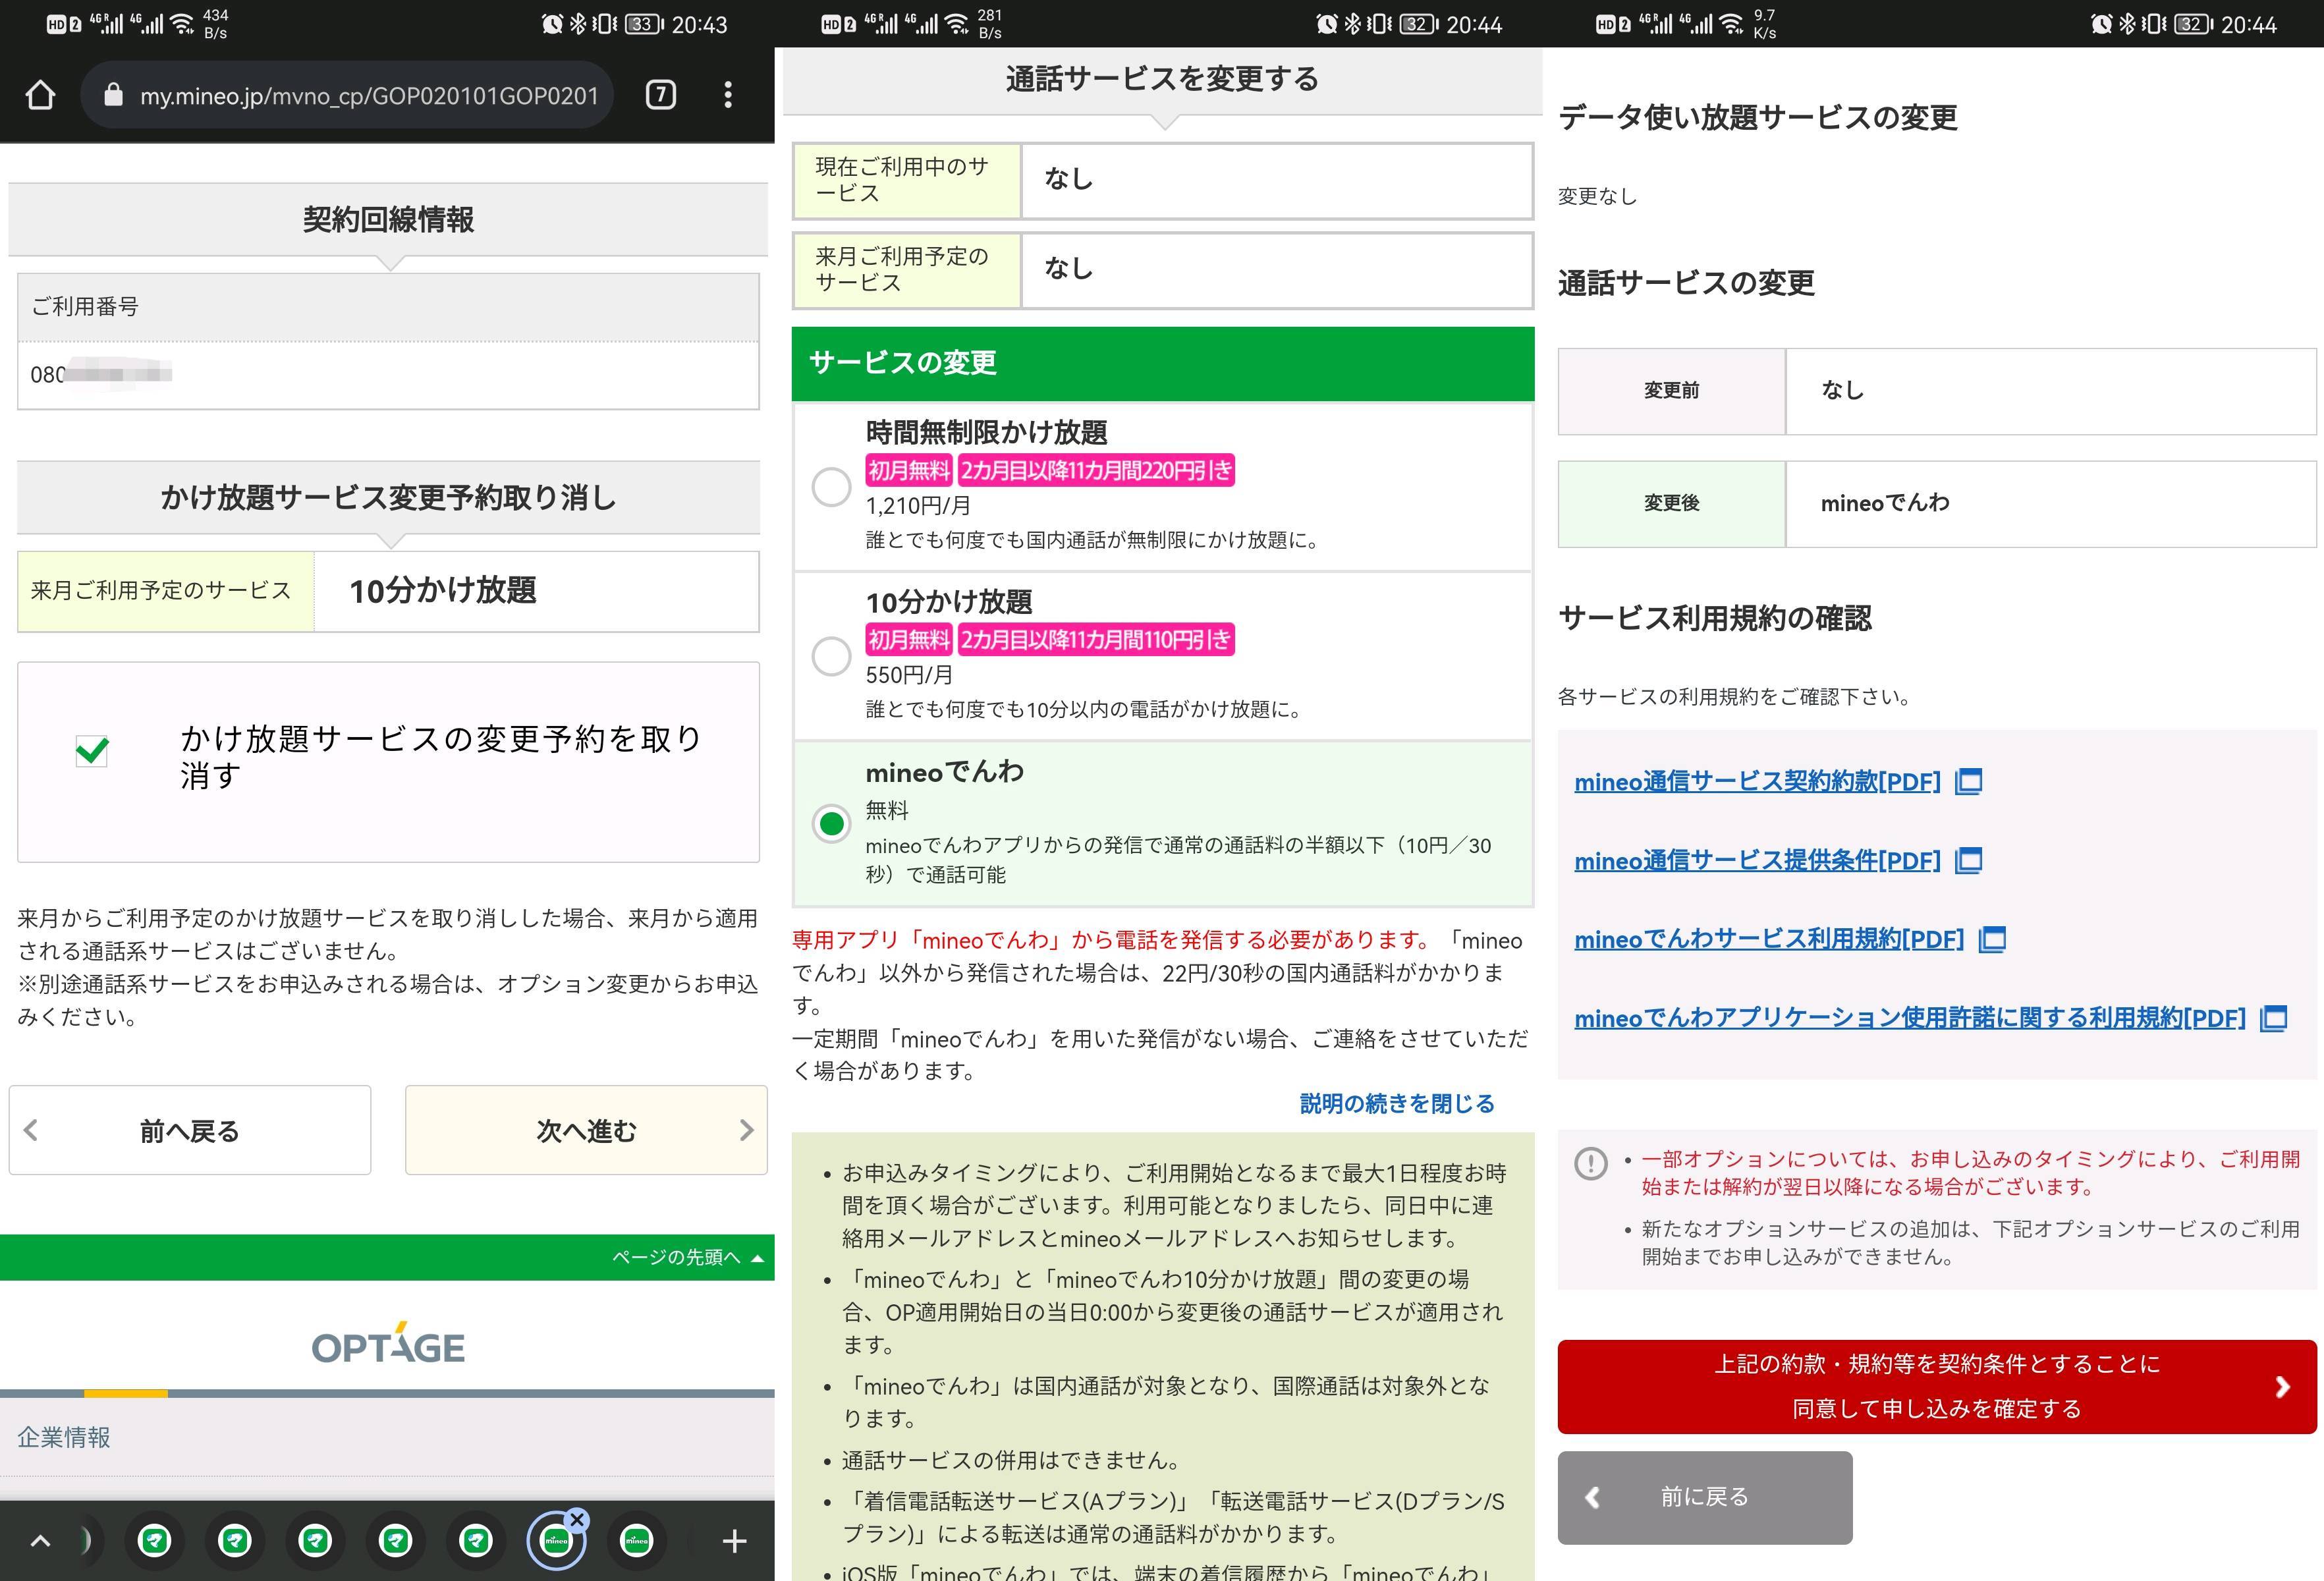Select the 時間無制限かけ放題 radio option
The width and height of the screenshot is (2324, 1581).
(831, 487)
